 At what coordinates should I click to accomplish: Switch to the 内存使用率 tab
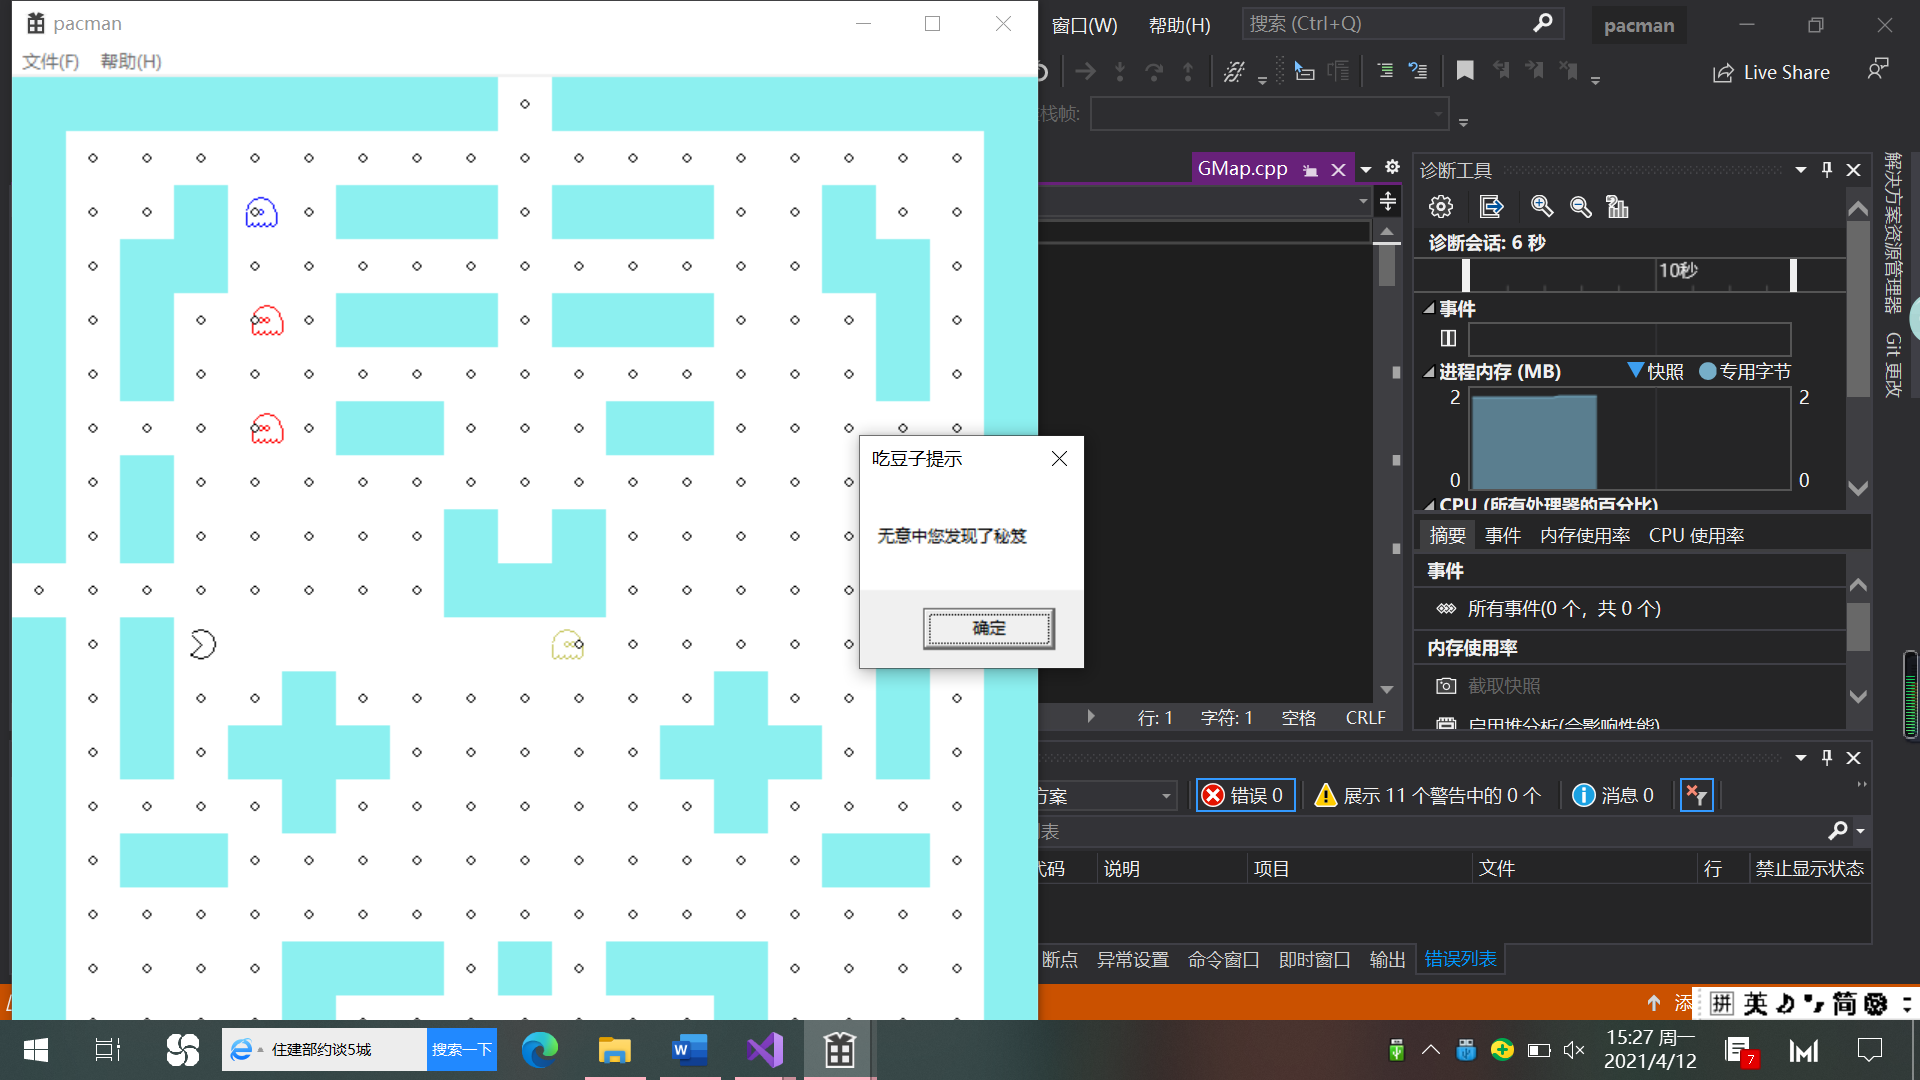[1585, 536]
